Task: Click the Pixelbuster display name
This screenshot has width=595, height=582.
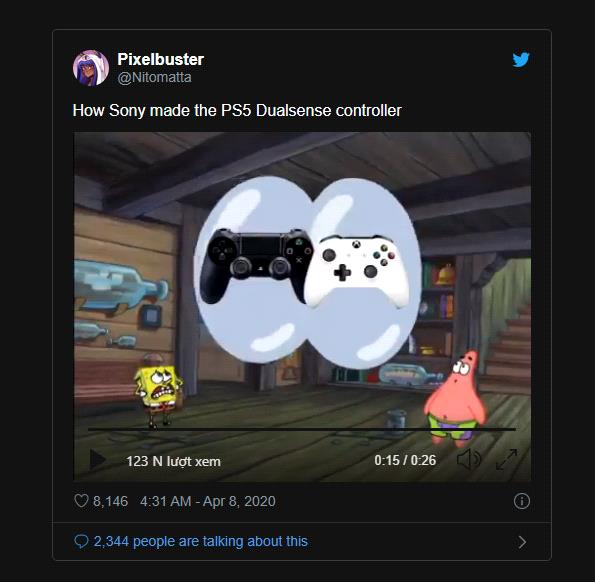Action: tap(161, 59)
